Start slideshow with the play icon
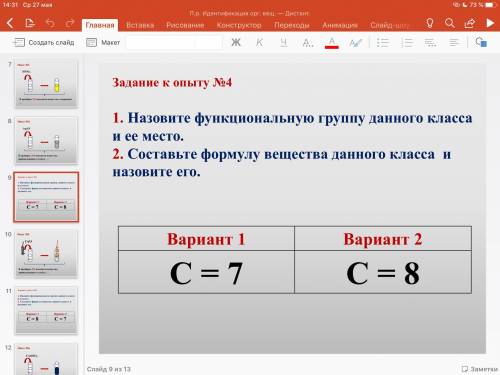 pyautogui.click(x=490, y=23)
